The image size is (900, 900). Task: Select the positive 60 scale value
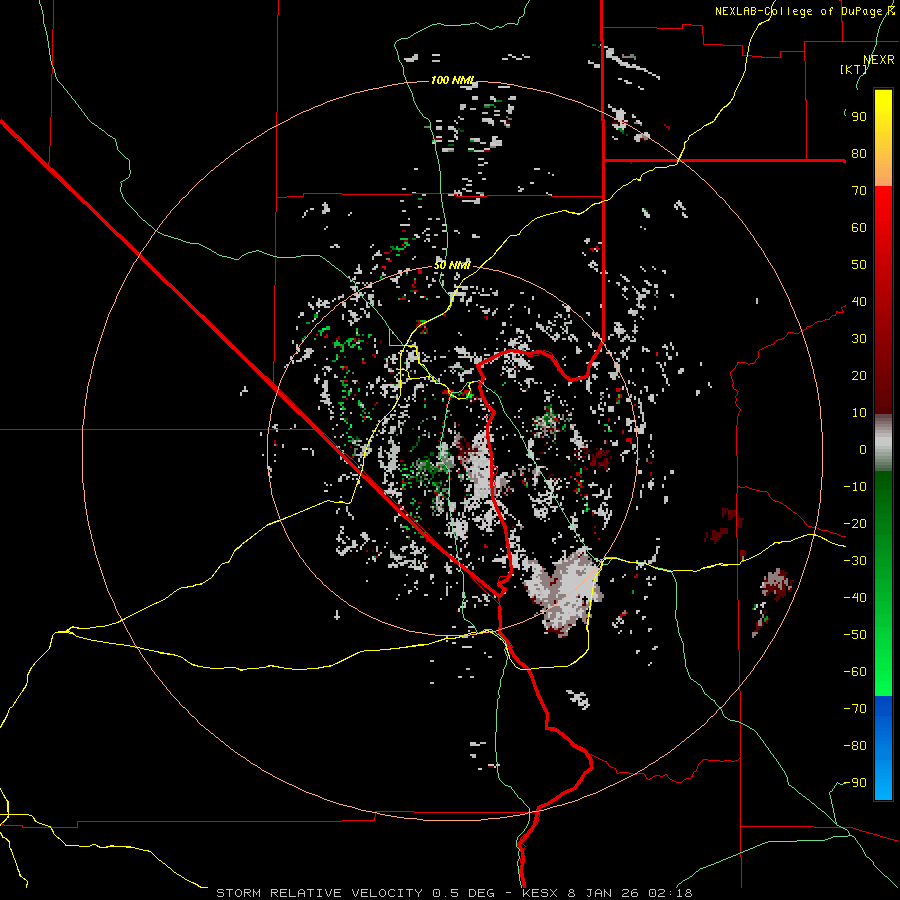click(x=859, y=228)
